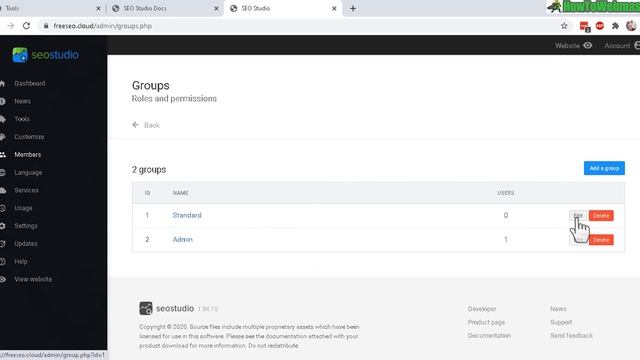
Task: Open Members in the sidebar
Action: [x=27, y=155]
